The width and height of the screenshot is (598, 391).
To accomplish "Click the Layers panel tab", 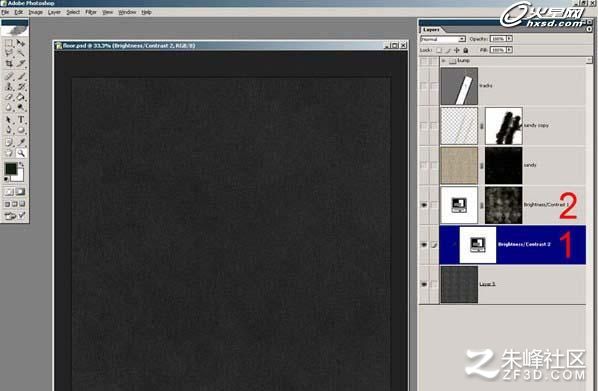I will pos(431,29).
